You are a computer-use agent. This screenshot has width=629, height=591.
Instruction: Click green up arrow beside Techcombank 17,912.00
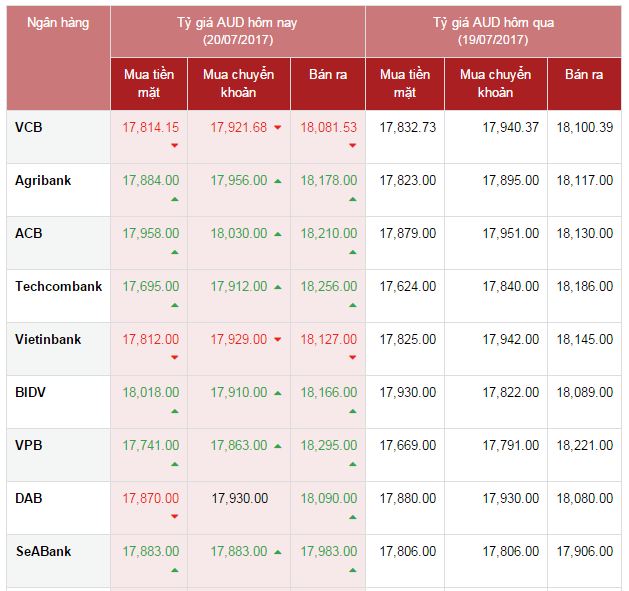pos(278,287)
